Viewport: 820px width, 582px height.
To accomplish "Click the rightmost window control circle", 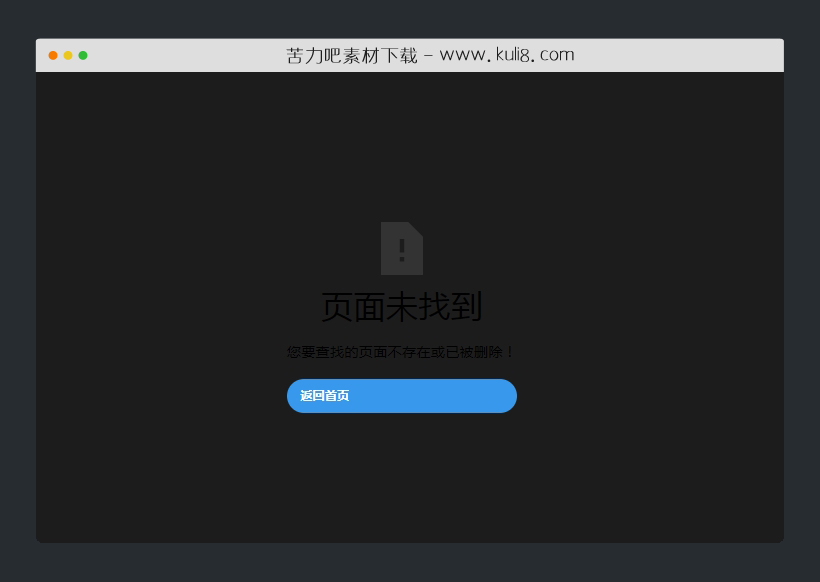I will tap(83, 55).
